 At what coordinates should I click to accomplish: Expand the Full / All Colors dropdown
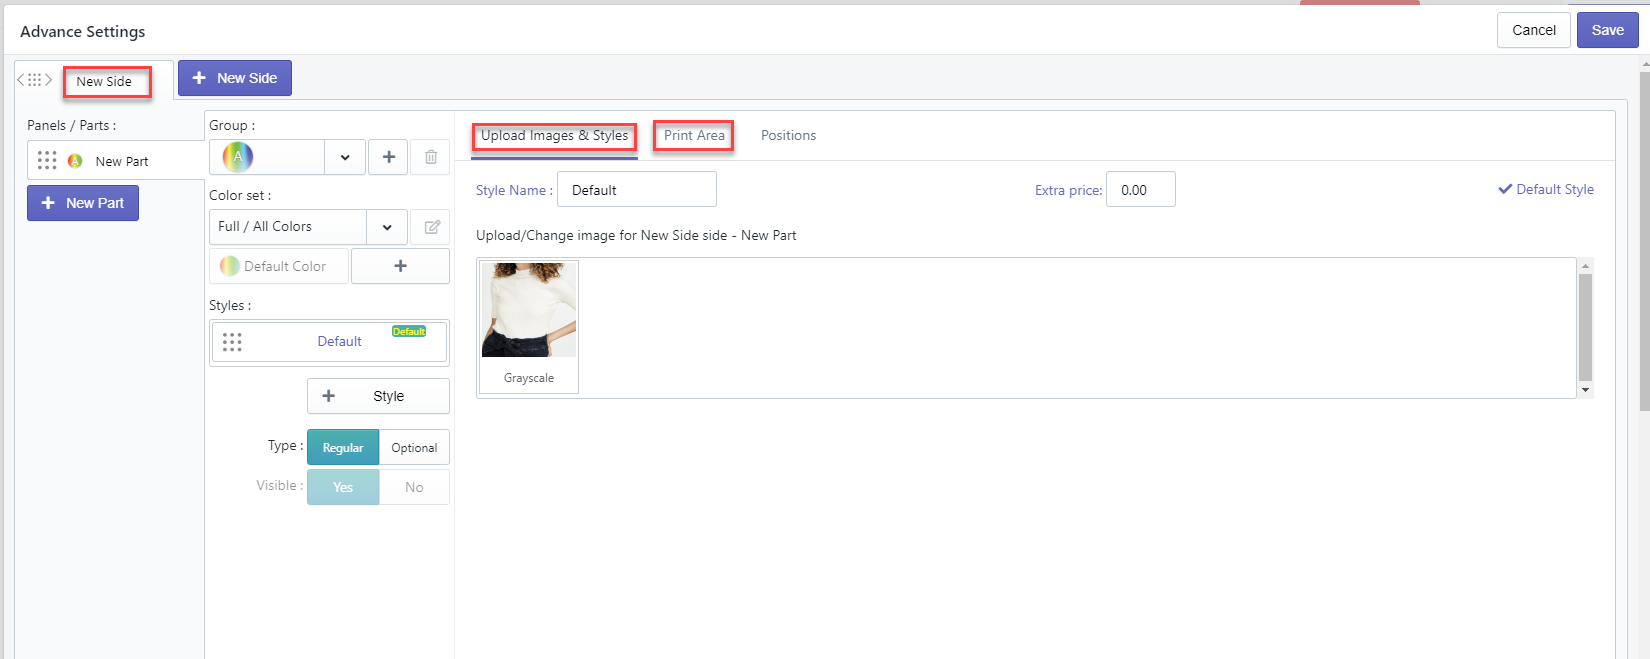click(387, 227)
